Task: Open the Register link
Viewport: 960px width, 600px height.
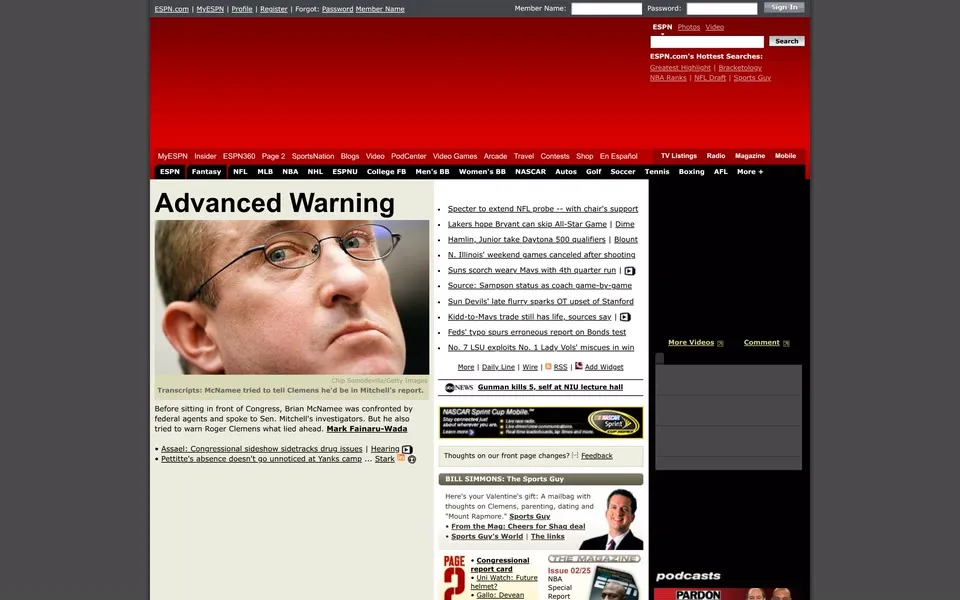Action: click(x=274, y=9)
